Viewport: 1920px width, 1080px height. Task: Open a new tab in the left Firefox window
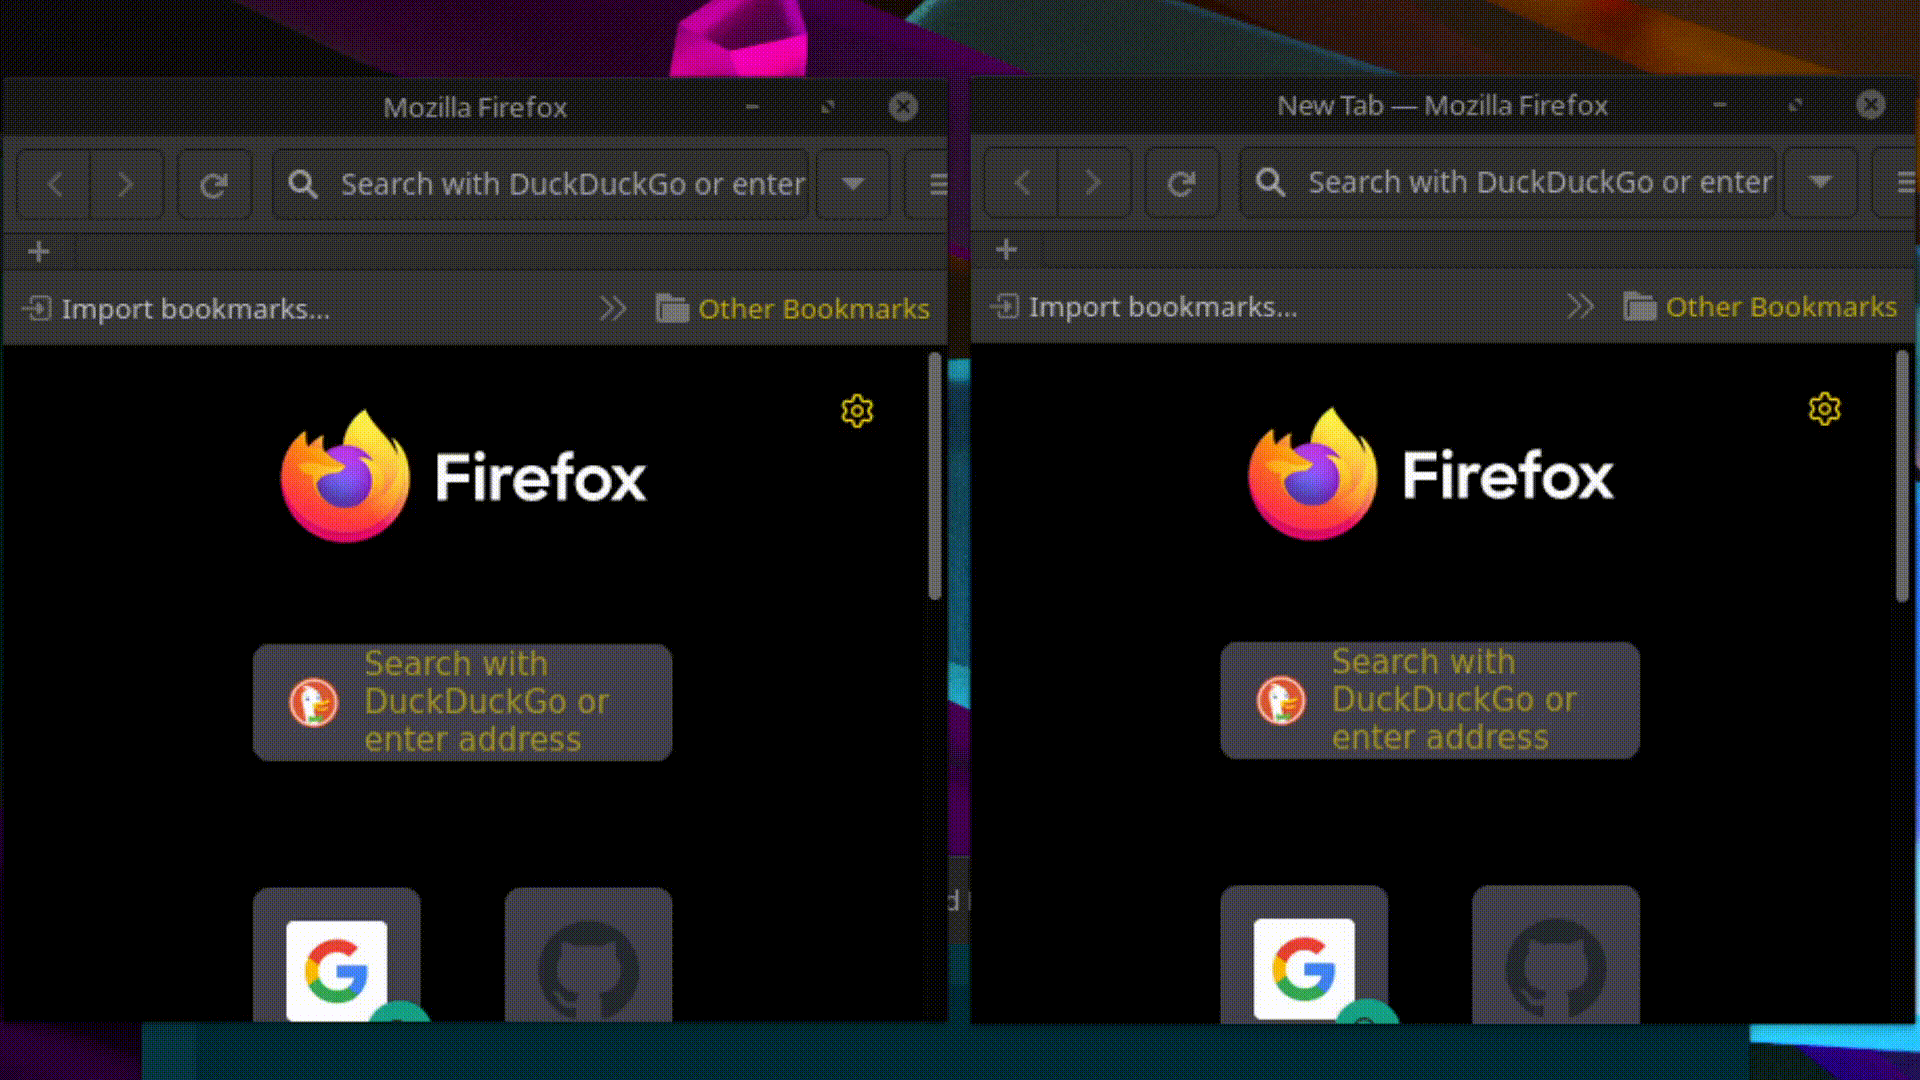(39, 251)
